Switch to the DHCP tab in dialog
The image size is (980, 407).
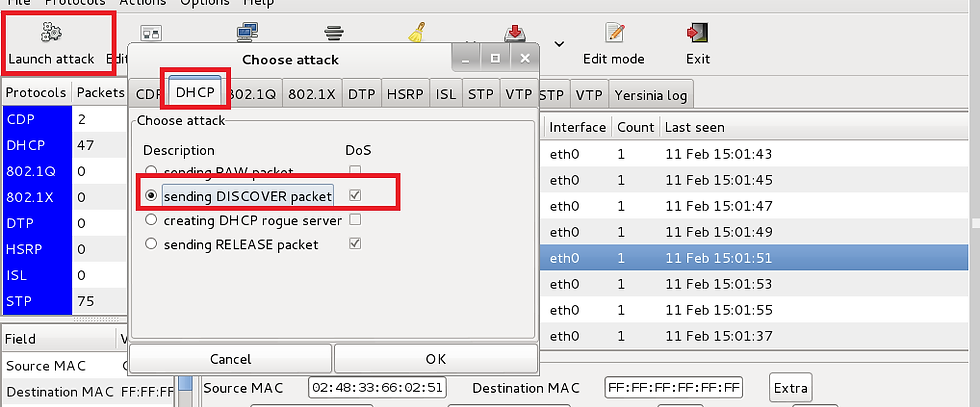coord(195,92)
